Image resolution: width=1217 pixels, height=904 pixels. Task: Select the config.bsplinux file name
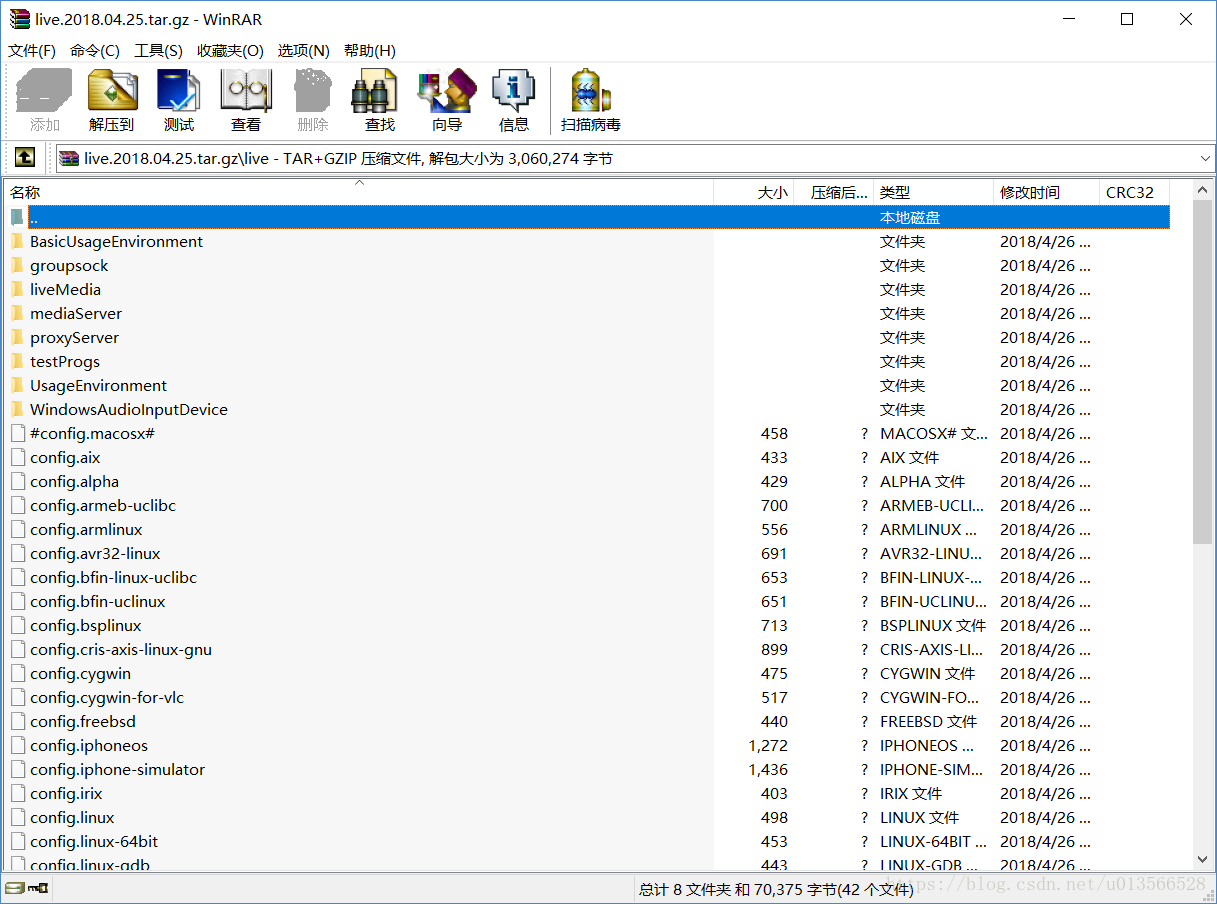86,625
